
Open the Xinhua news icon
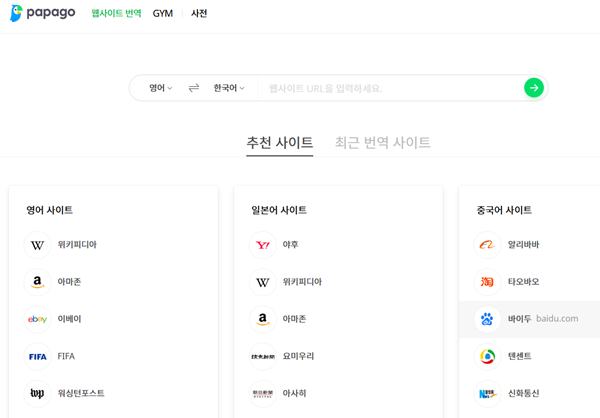click(488, 394)
